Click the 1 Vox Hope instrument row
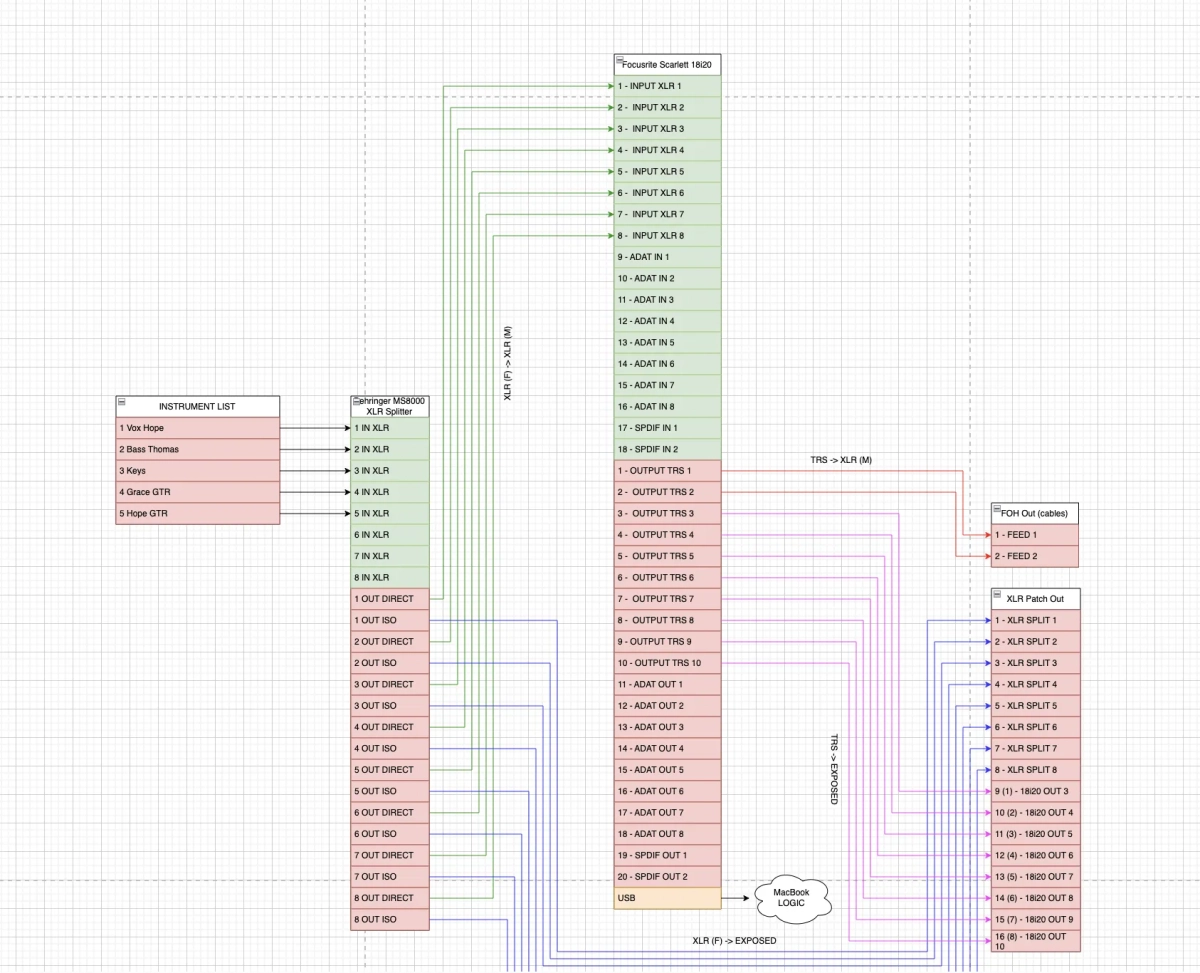Image resolution: width=1200 pixels, height=973 pixels. (197, 428)
